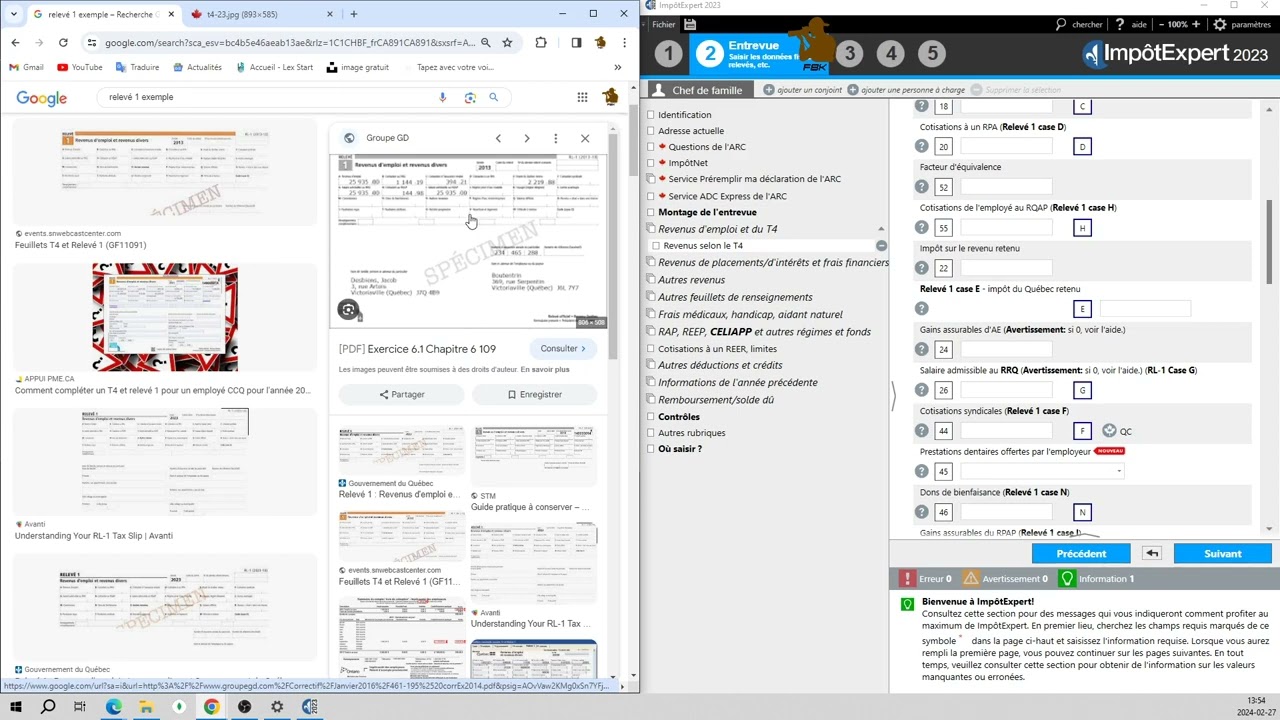The width and height of the screenshot is (1280, 720).
Task: Collapse the Revenus selon le T4 item
Action: 881,245
